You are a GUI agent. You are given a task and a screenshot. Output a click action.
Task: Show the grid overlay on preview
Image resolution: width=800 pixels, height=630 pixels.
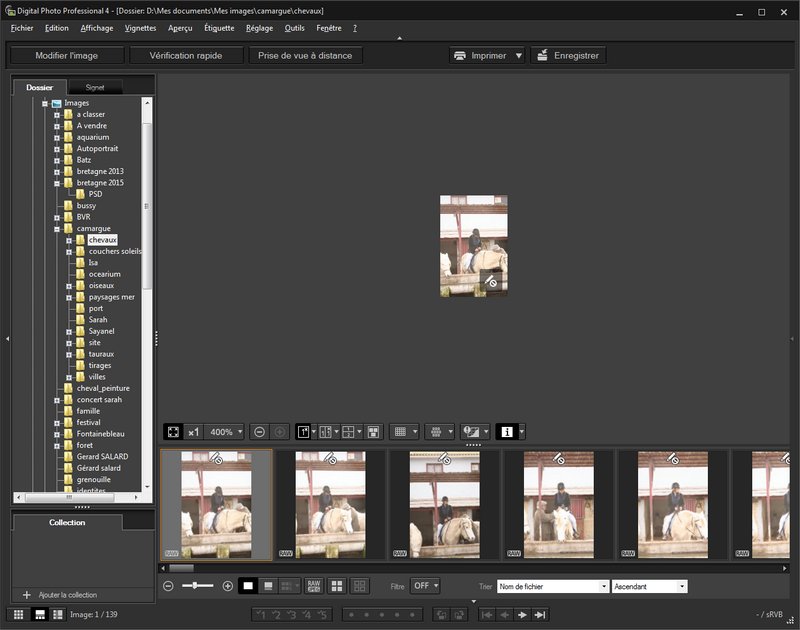point(401,432)
